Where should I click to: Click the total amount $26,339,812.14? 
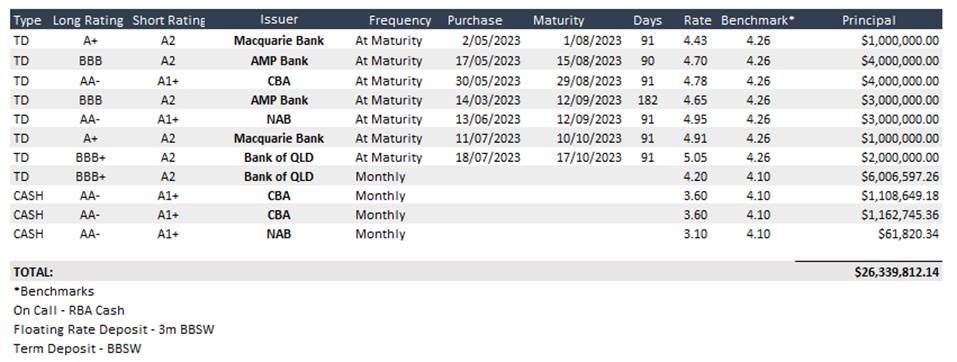(x=897, y=272)
